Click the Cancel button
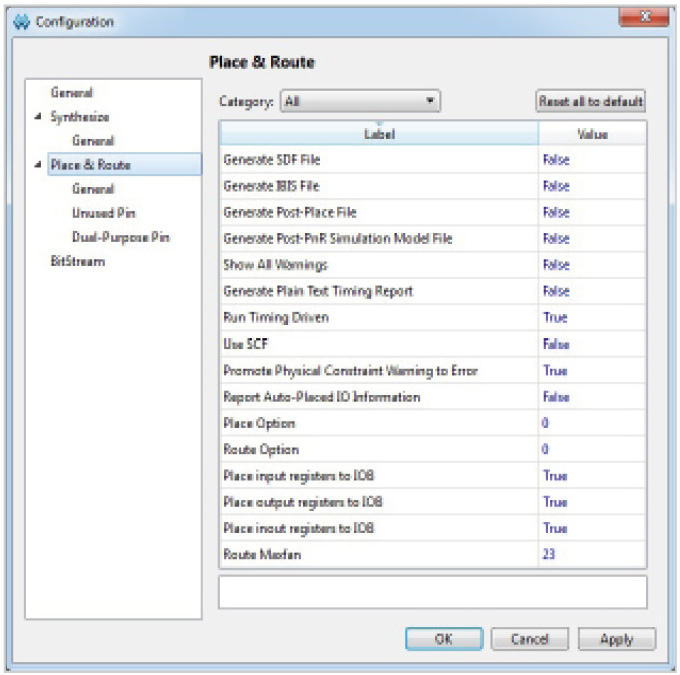Image resolution: width=680 pixels, height=675 pixels. pyautogui.click(x=529, y=639)
